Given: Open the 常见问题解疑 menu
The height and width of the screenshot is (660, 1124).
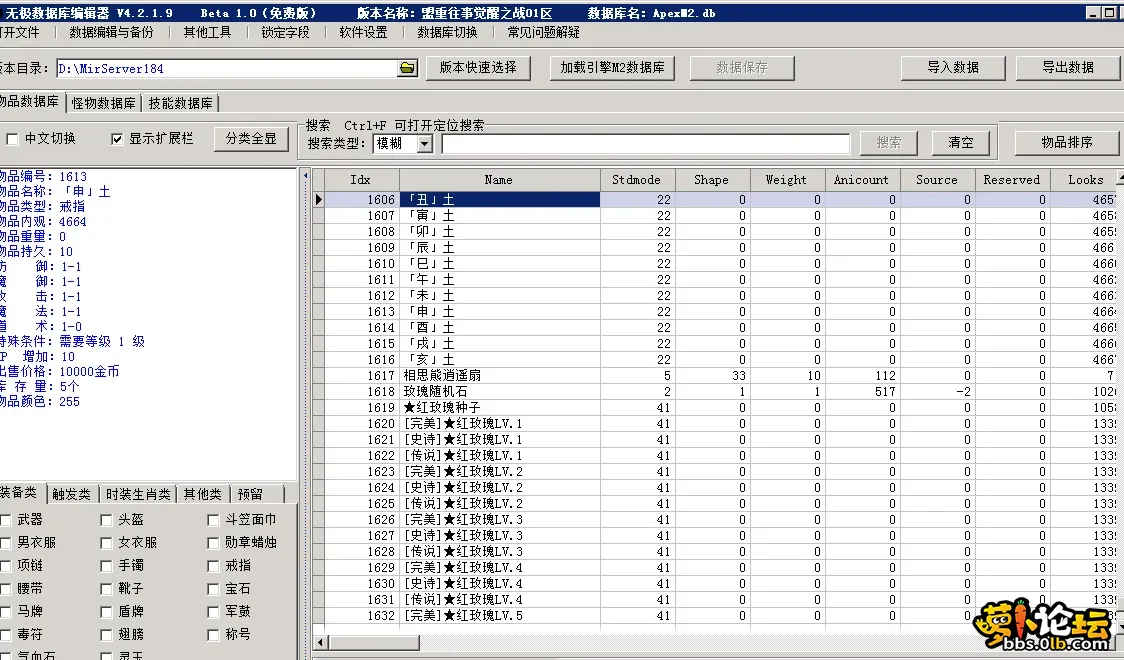Looking at the screenshot, I should [543, 32].
